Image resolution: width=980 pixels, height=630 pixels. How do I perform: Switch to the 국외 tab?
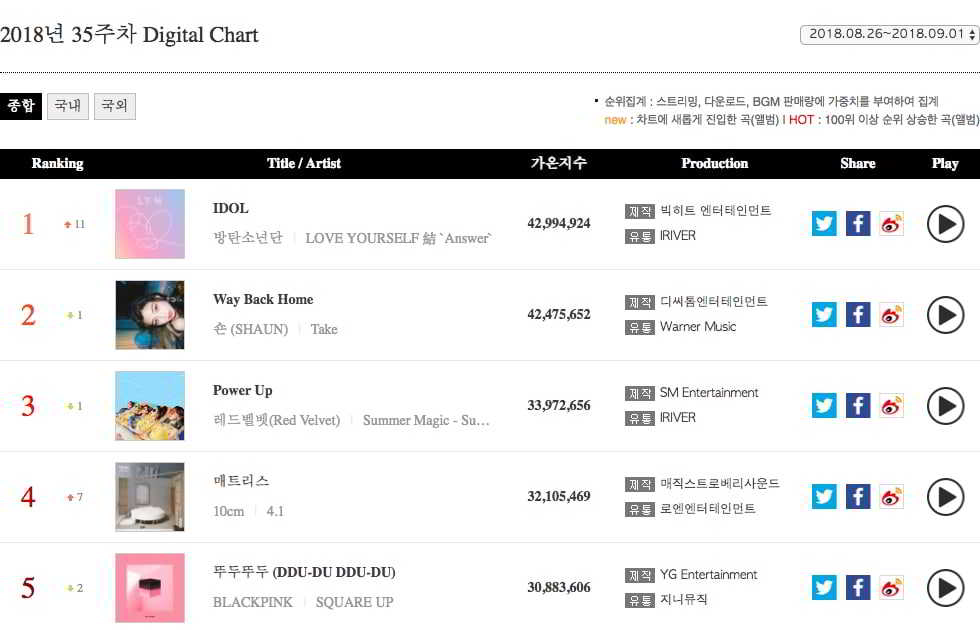point(115,106)
